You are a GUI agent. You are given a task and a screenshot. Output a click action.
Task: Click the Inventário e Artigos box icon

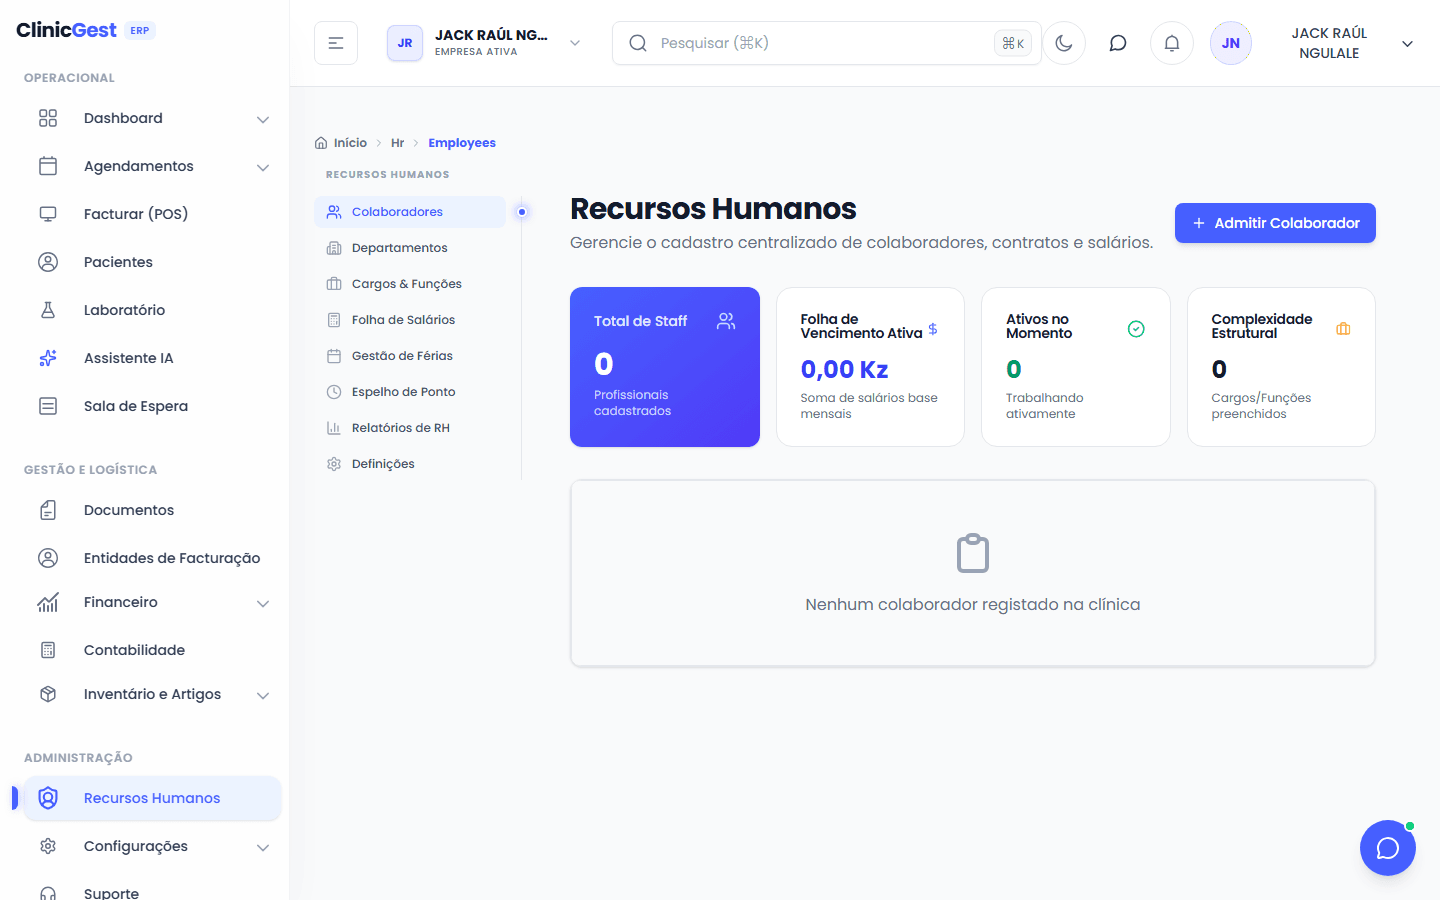48,694
